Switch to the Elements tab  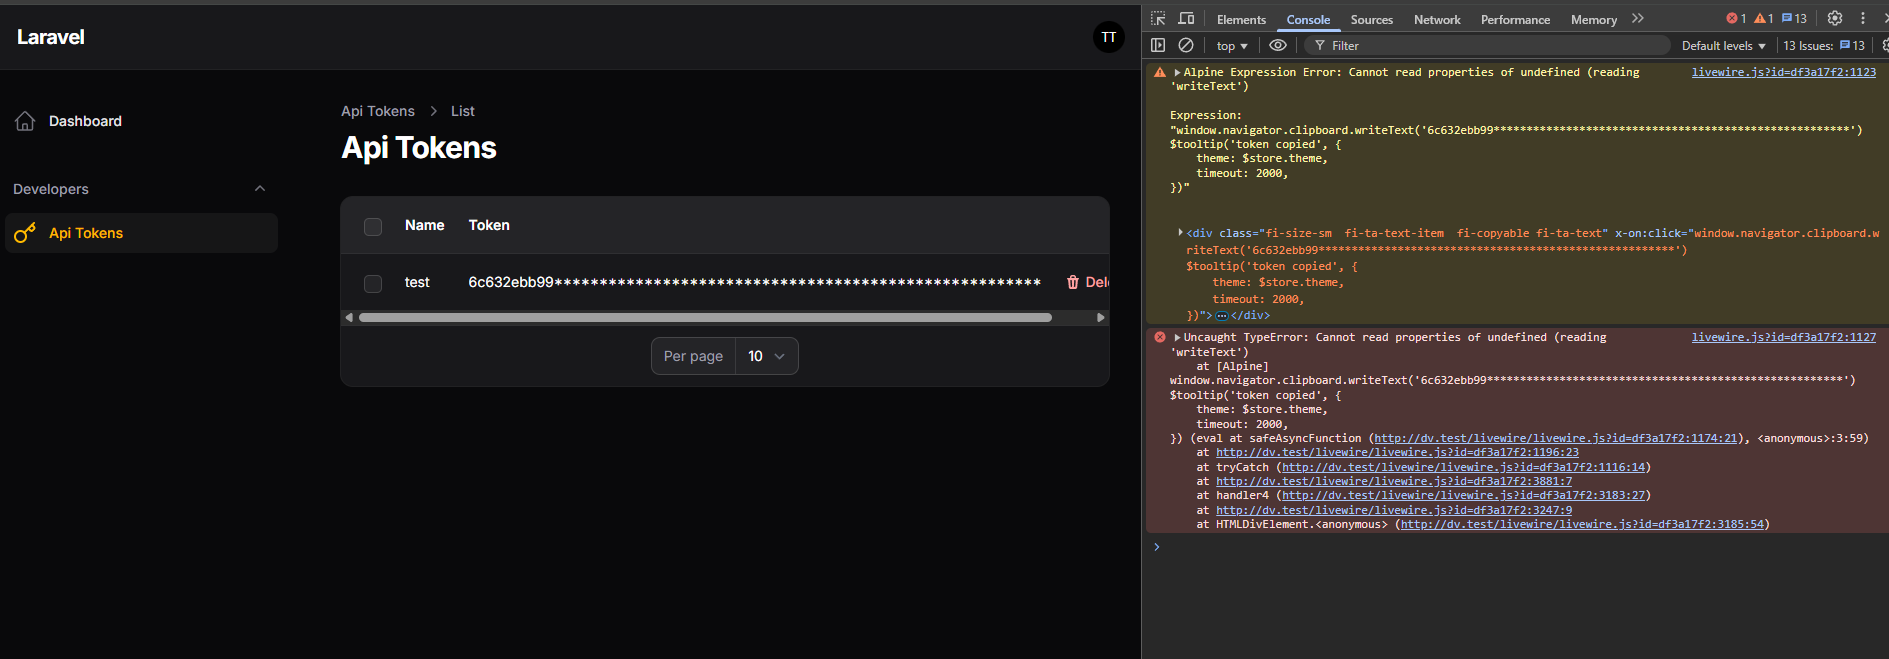[x=1241, y=20]
